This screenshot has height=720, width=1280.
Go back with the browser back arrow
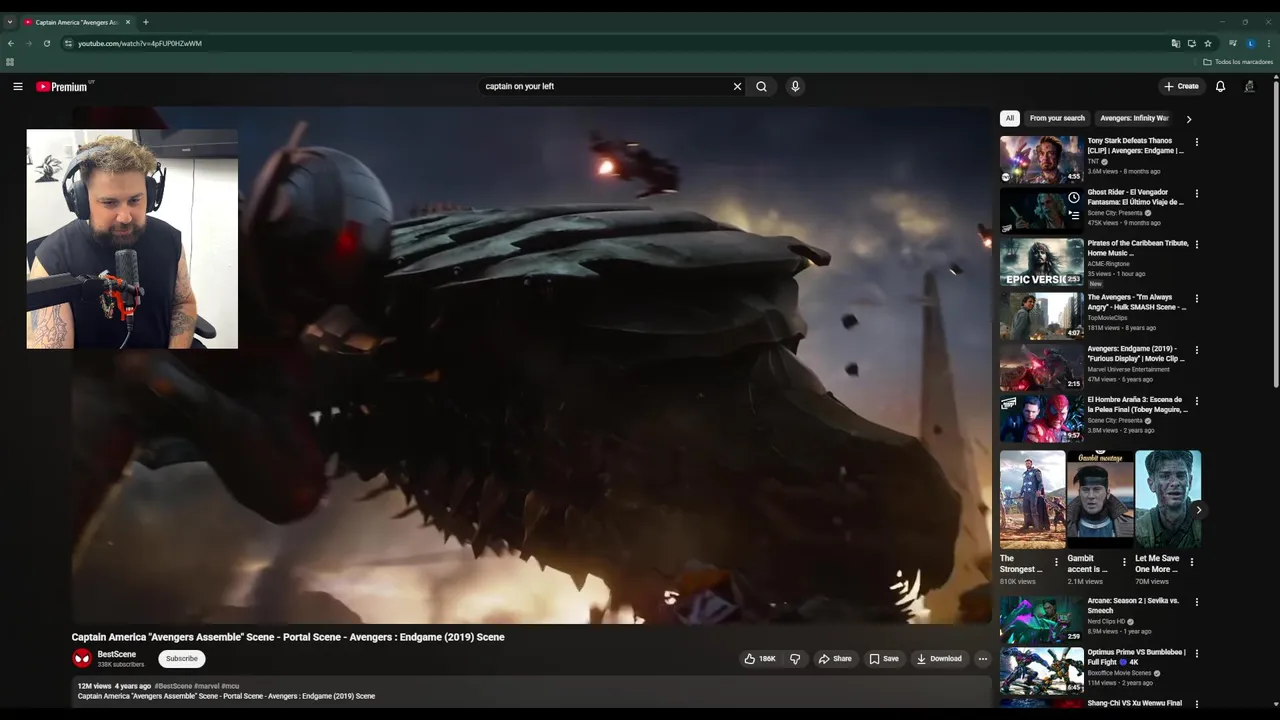point(11,43)
